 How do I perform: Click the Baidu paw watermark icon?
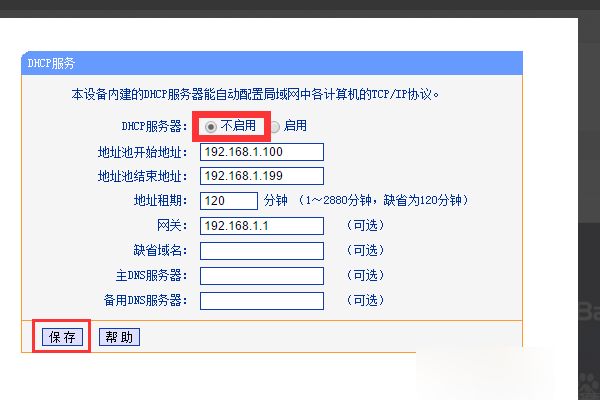point(590,385)
